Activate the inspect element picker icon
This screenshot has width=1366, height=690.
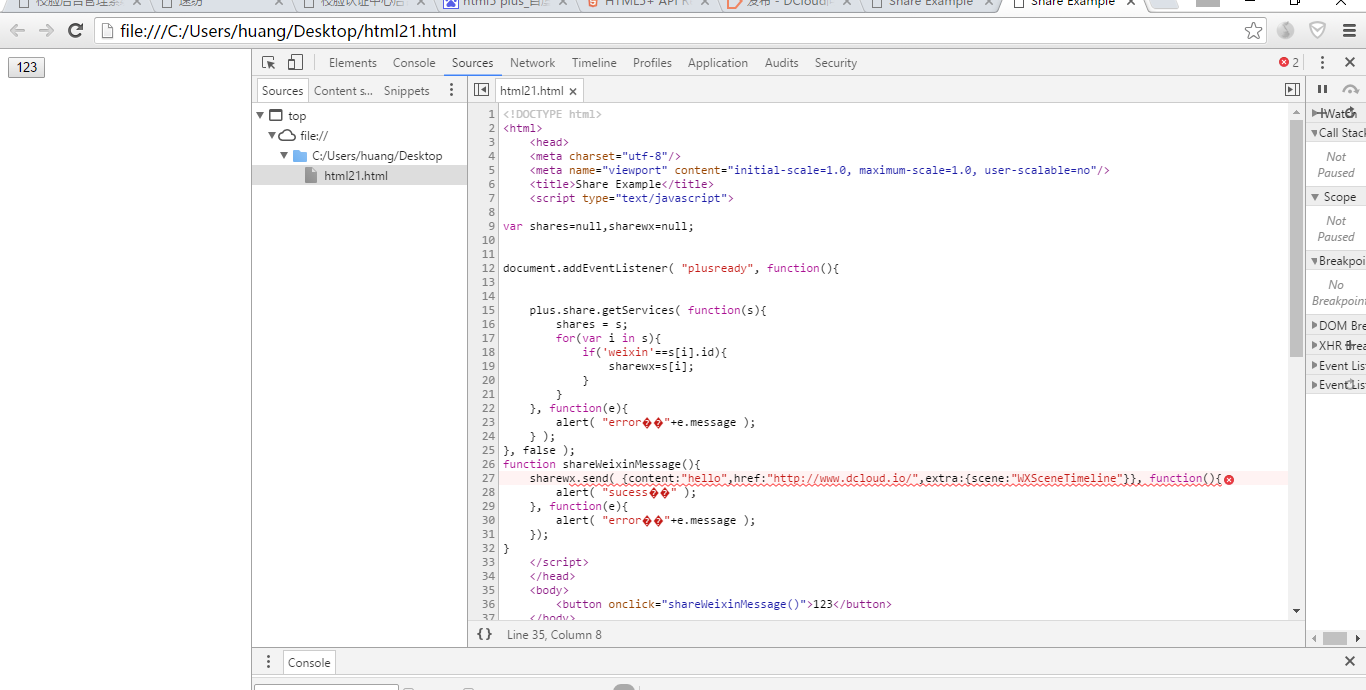[268, 63]
